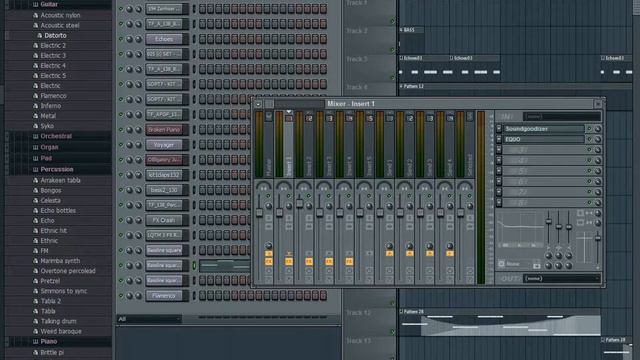Open the Mixer window options arrow menu
Screen dimensions: 640x360
258,104
